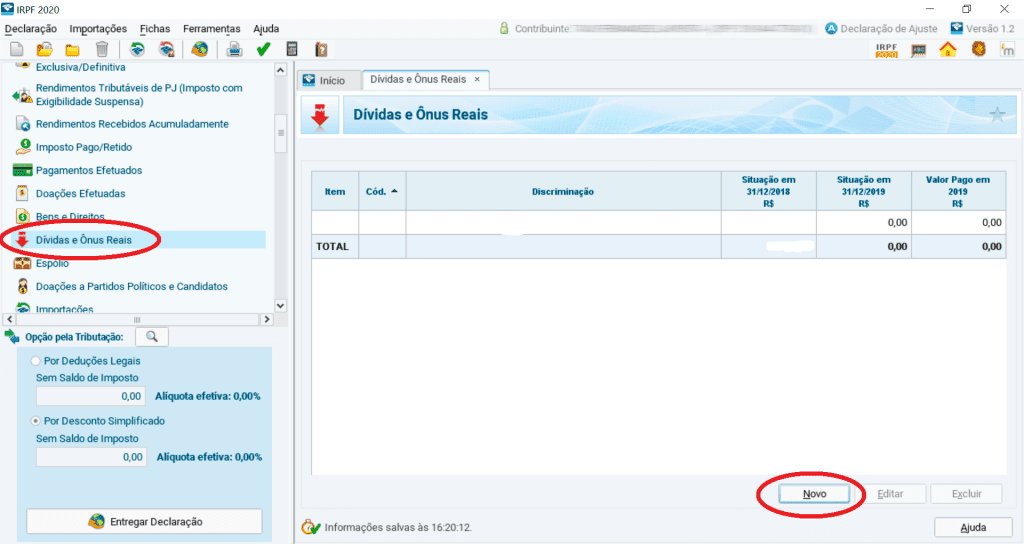Open the Ajuda menu
This screenshot has height=544, width=1024.
click(x=266, y=29)
